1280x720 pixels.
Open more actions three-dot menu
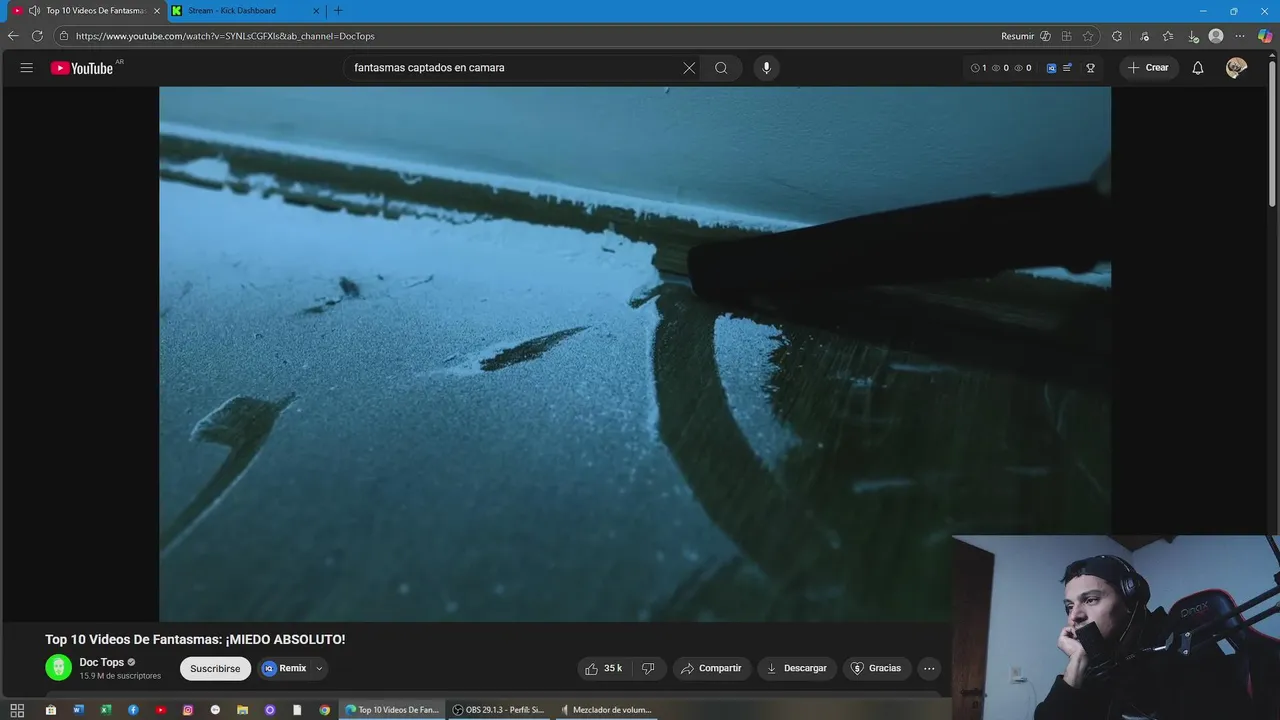pos(929,668)
